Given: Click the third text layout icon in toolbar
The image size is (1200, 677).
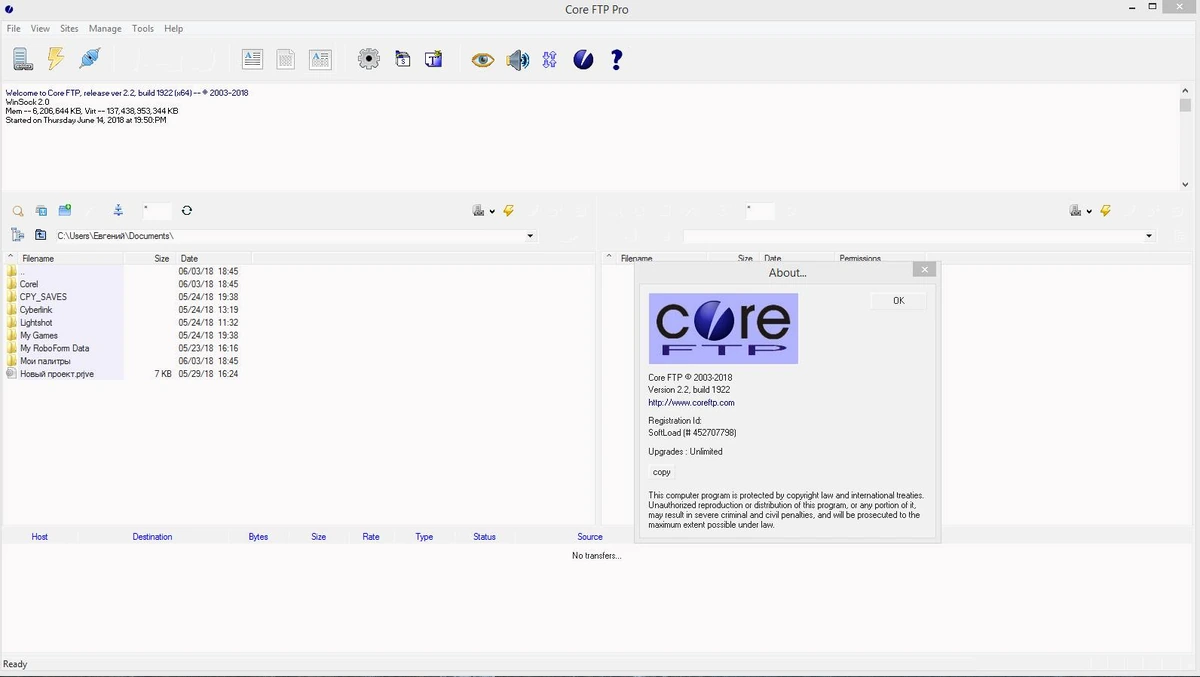Looking at the screenshot, I should (320, 60).
